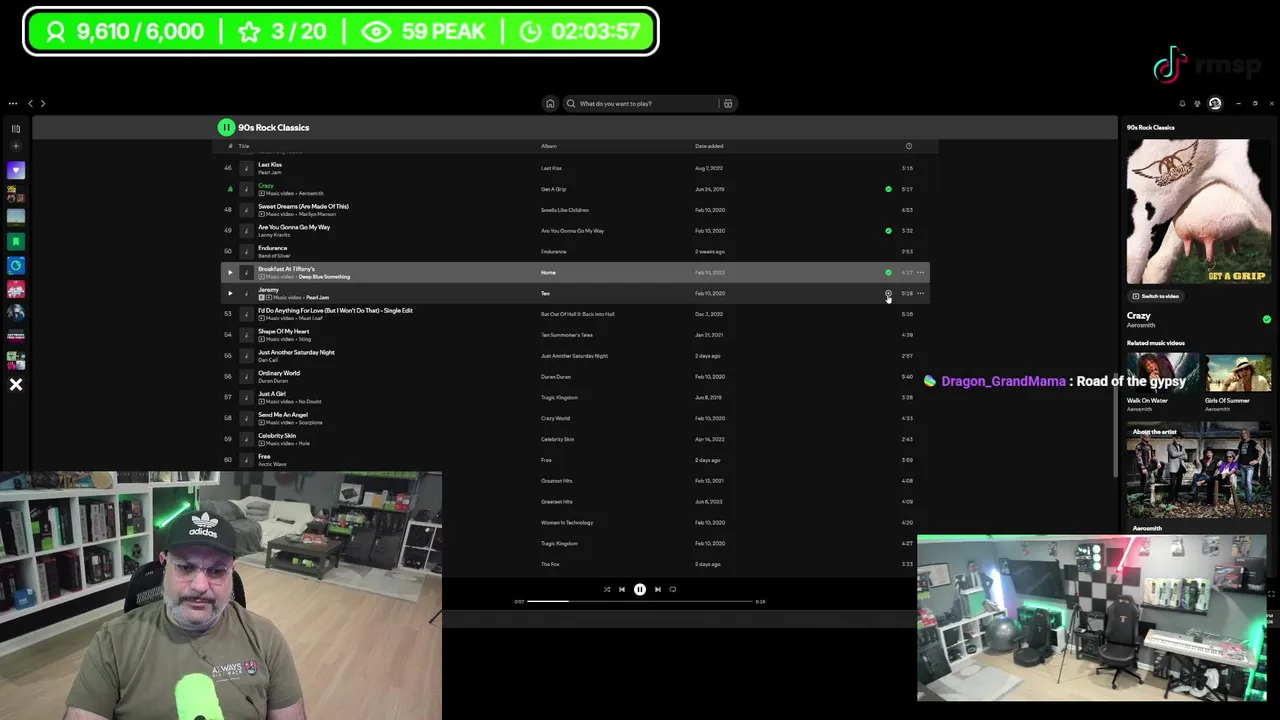Open the Smells Like Children album link
Viewport: 1280px width, 720px height.
click(565, 210)
